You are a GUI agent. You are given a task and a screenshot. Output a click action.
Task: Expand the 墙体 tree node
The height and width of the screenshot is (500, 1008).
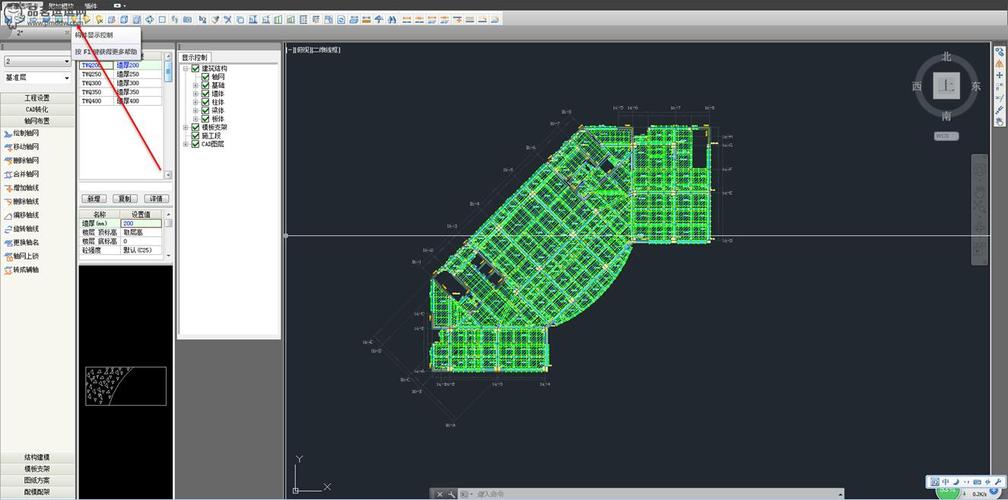pos(195,94)
